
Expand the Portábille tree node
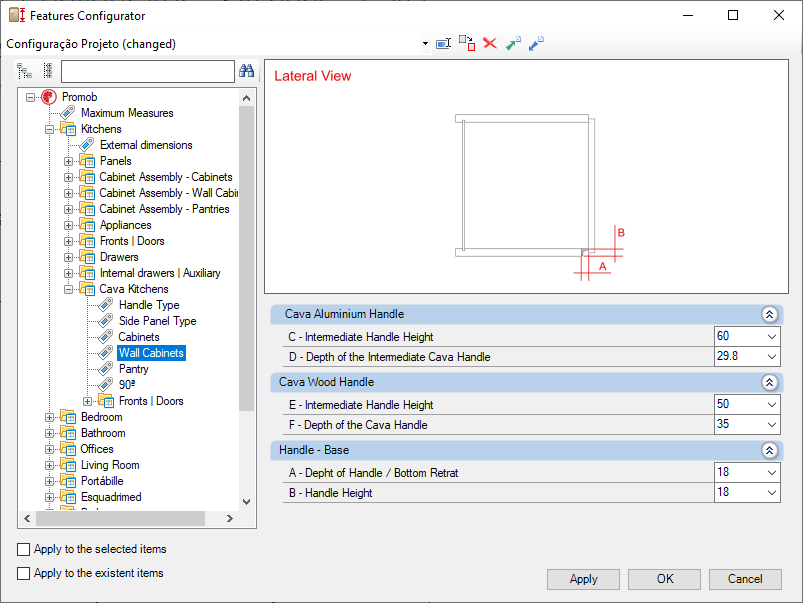tap(50, 481)
